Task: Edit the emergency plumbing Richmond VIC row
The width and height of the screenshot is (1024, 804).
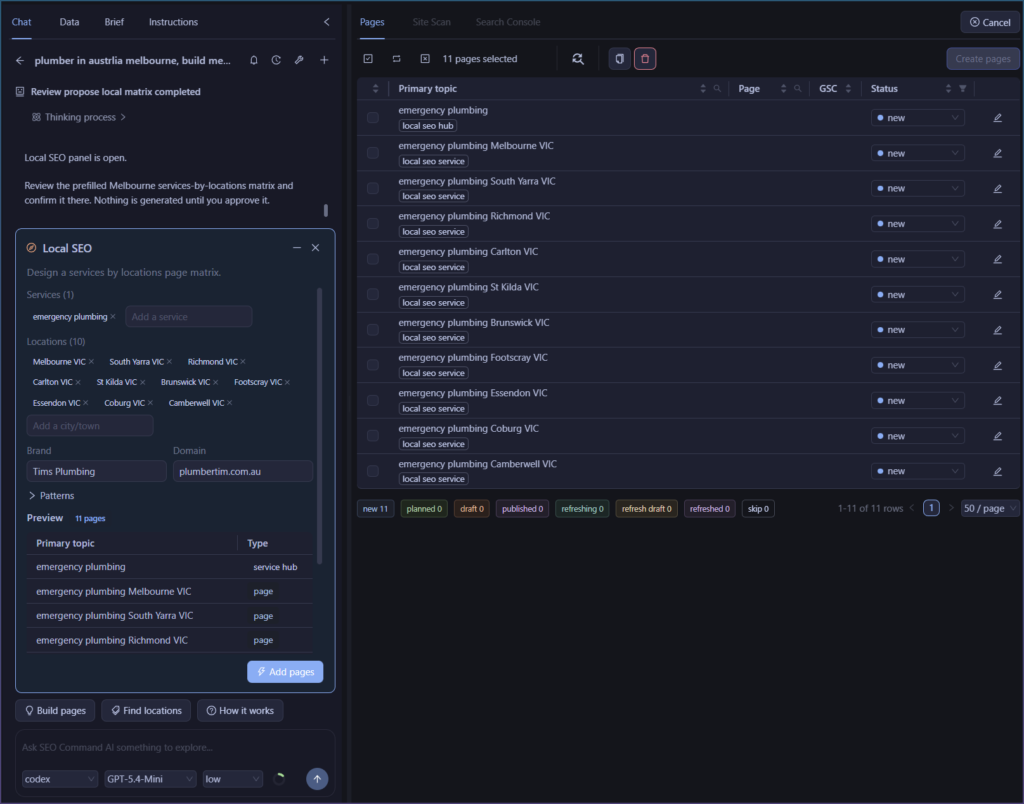Action: click(997, 224)
